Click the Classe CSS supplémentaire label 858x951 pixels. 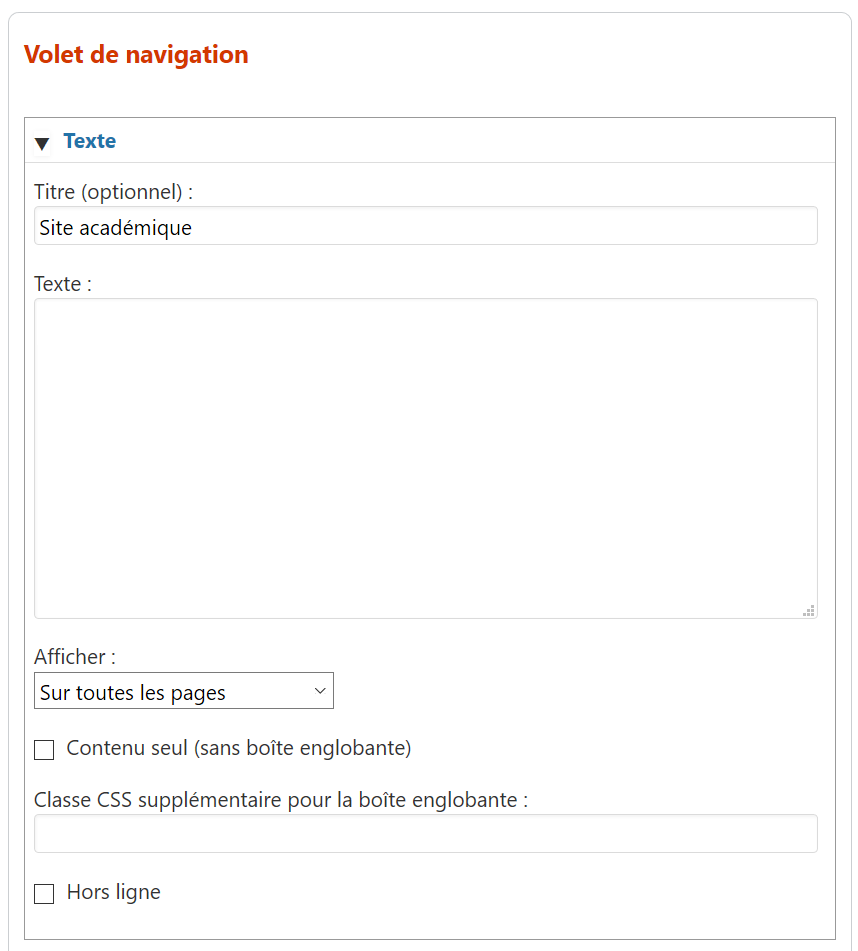(280, 800)
